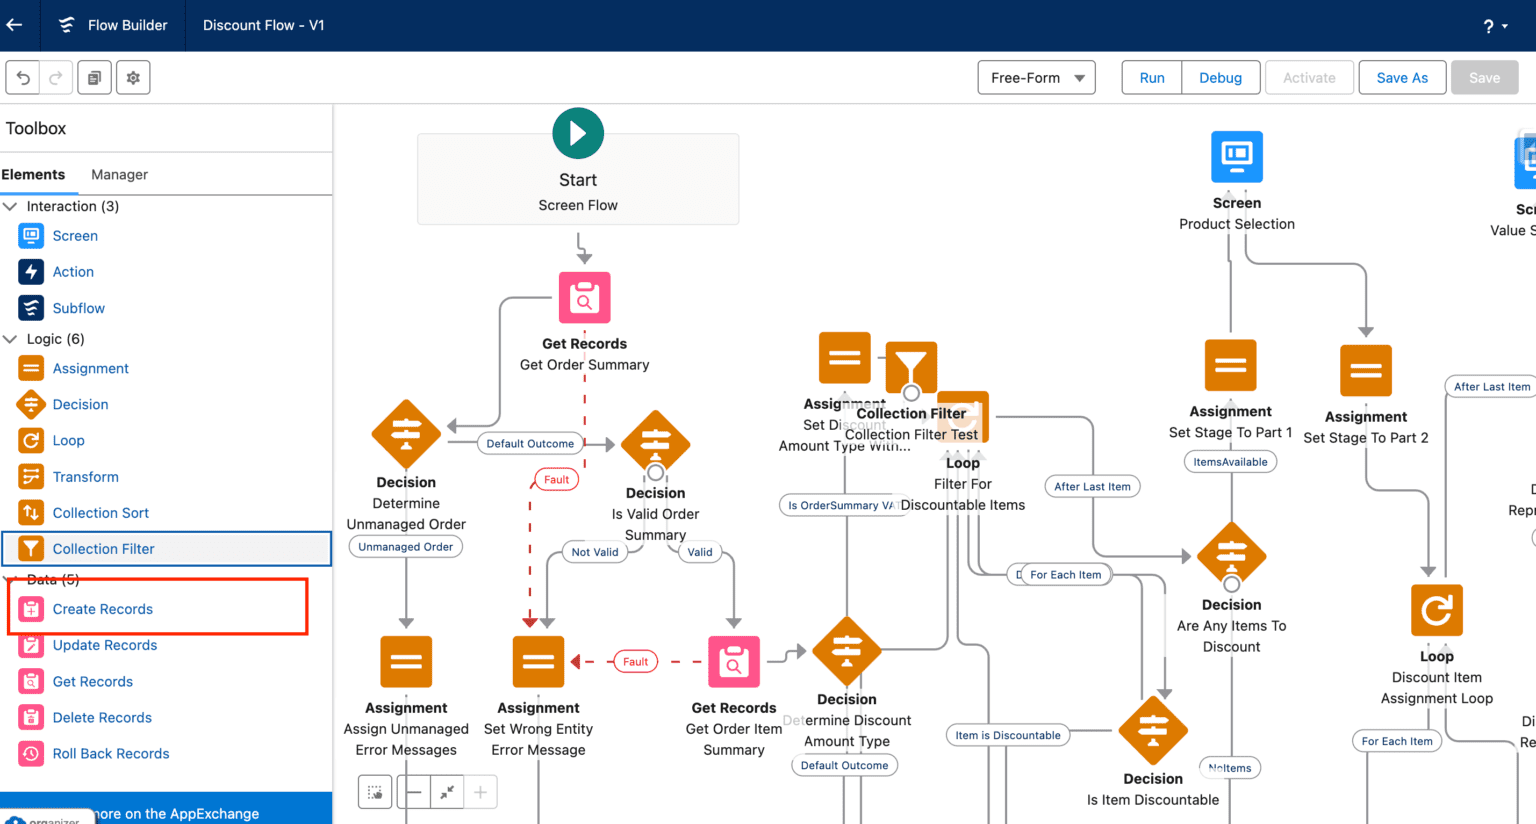Open flow settings gear icon
Screen dimensions: 1536x824
(133, 78)
